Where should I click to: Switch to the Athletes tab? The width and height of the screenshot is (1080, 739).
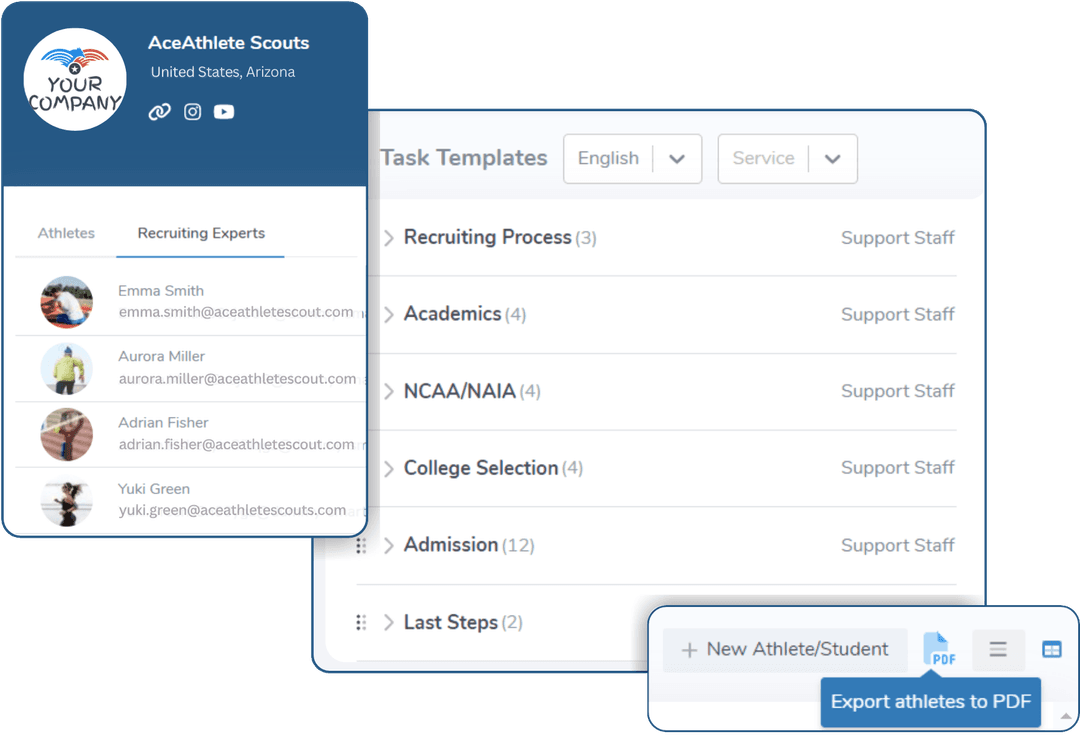[66, 233]
